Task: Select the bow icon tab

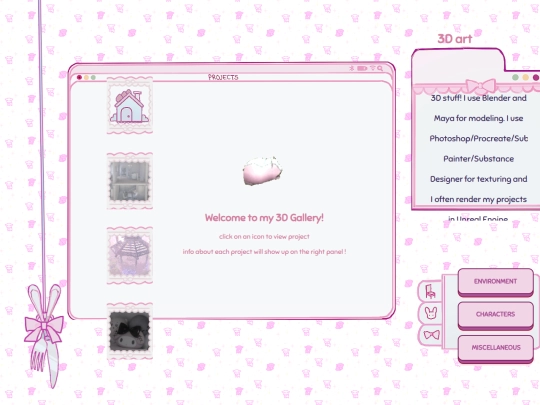Action: (x=431, y=335)
